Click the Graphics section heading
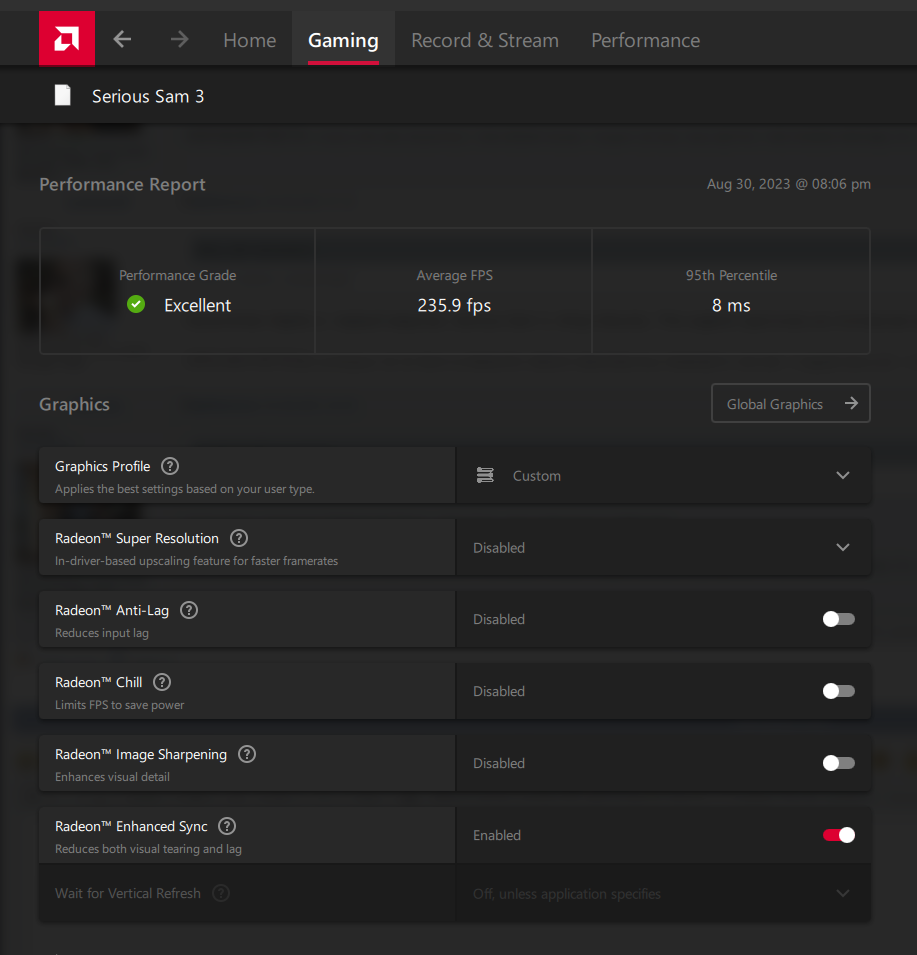Image resolution: width=917 pixels, height=955 pixels. (74, 404)
